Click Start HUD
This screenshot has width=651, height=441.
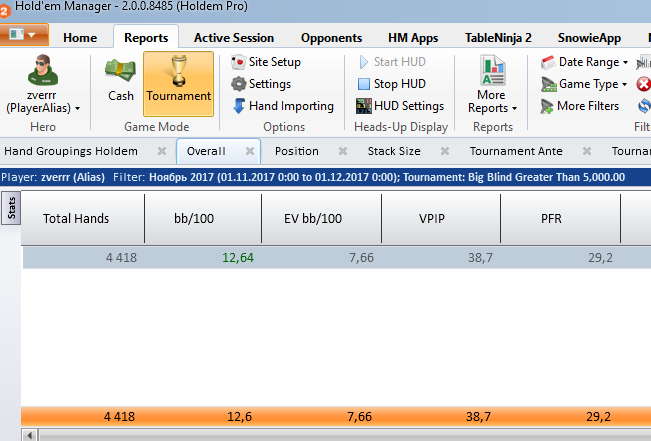392,62
